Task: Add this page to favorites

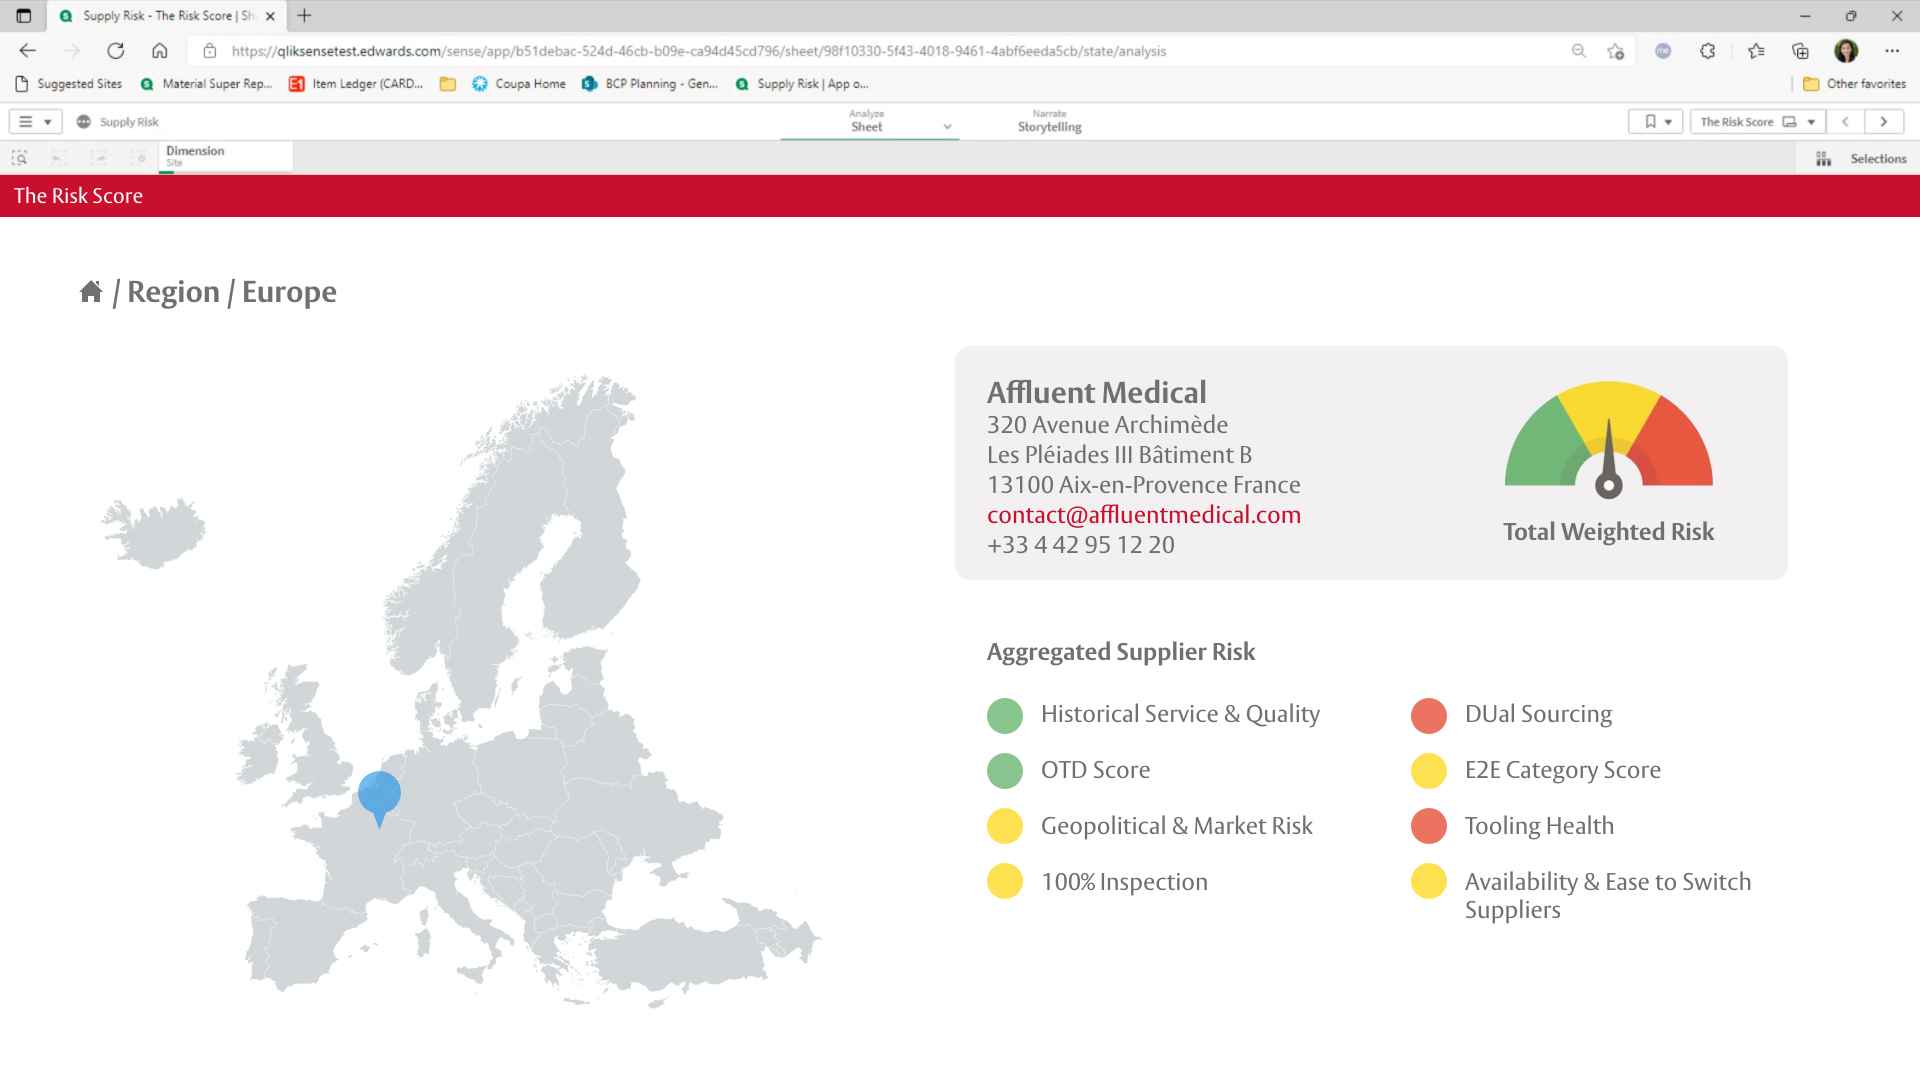Action: click(x=1615, y=51)
